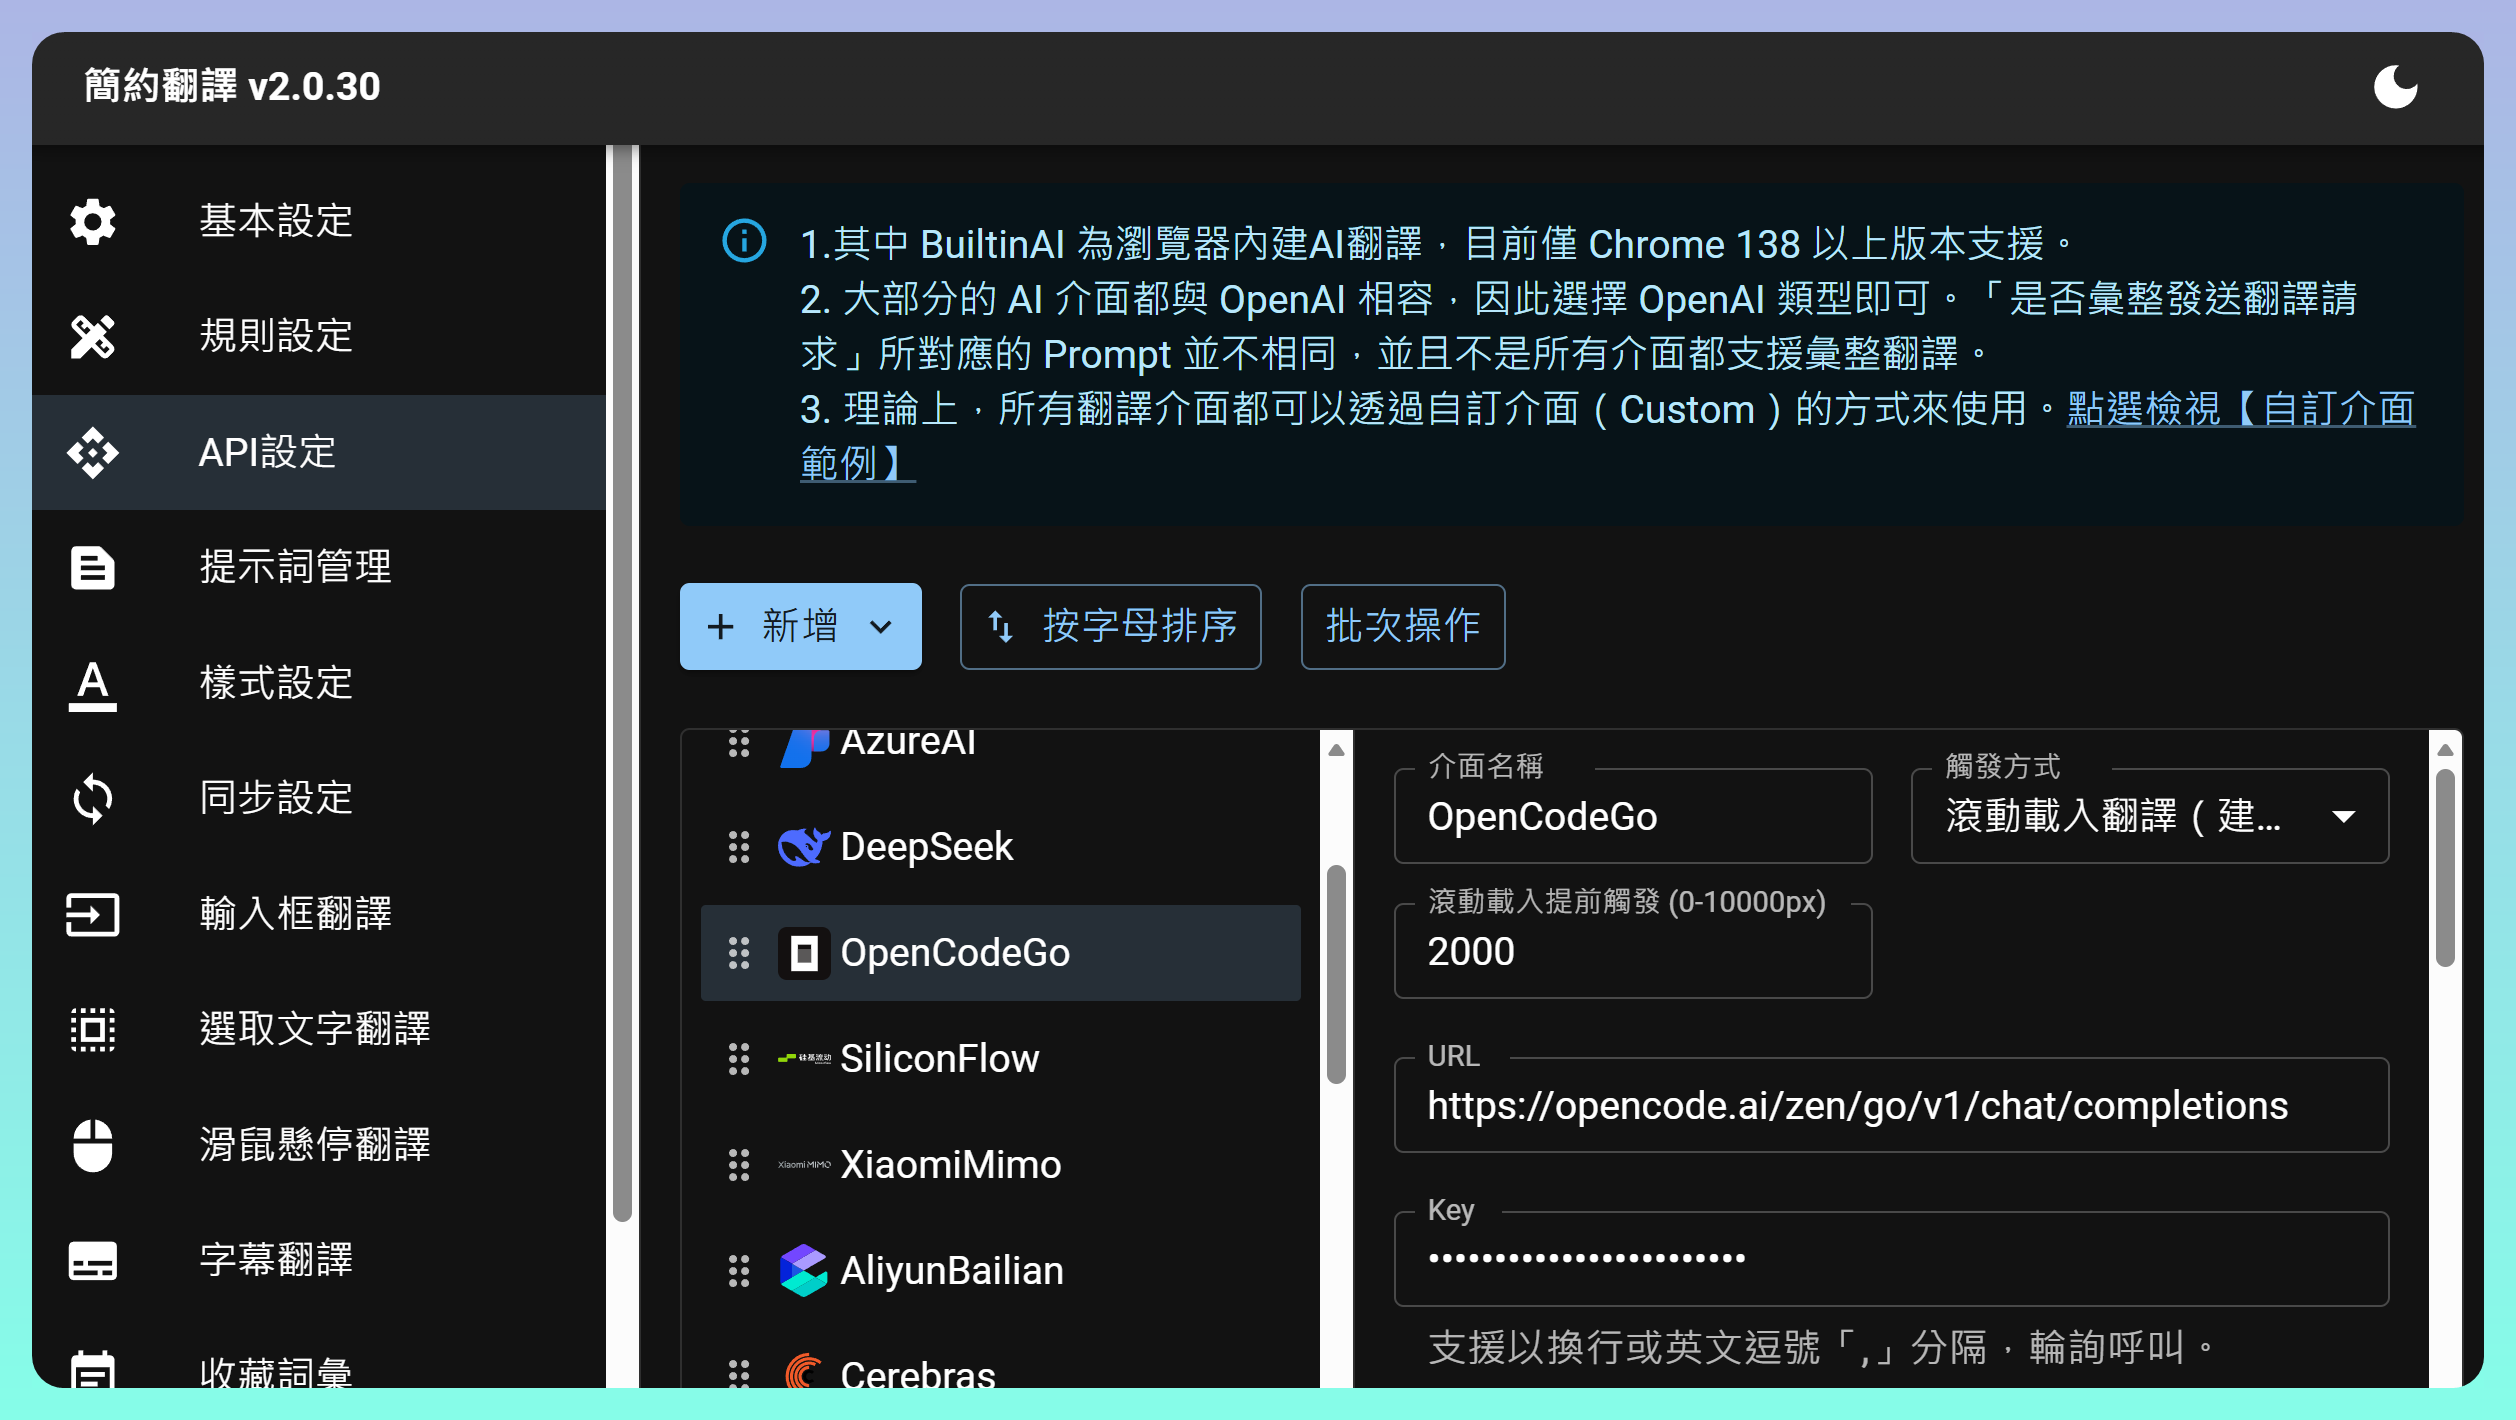Open the 輸入框翻譯 input icon
Viewport: 2516px width, 1420px height.
93,914
